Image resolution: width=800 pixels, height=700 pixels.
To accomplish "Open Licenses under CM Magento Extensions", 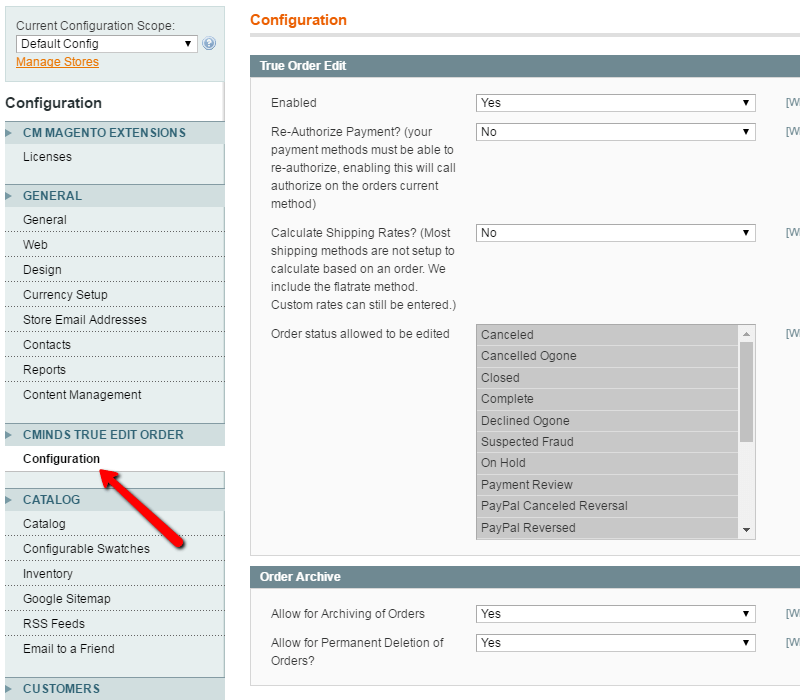I will point(47,157).
